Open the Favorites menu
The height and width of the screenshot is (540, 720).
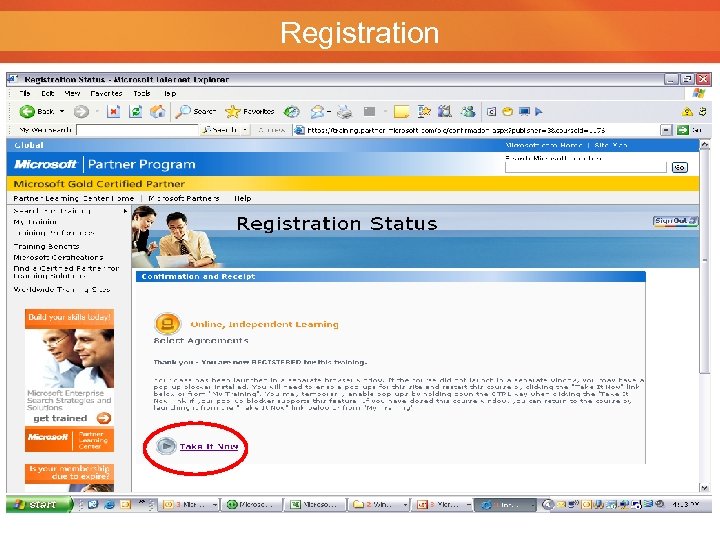(106, 93)
